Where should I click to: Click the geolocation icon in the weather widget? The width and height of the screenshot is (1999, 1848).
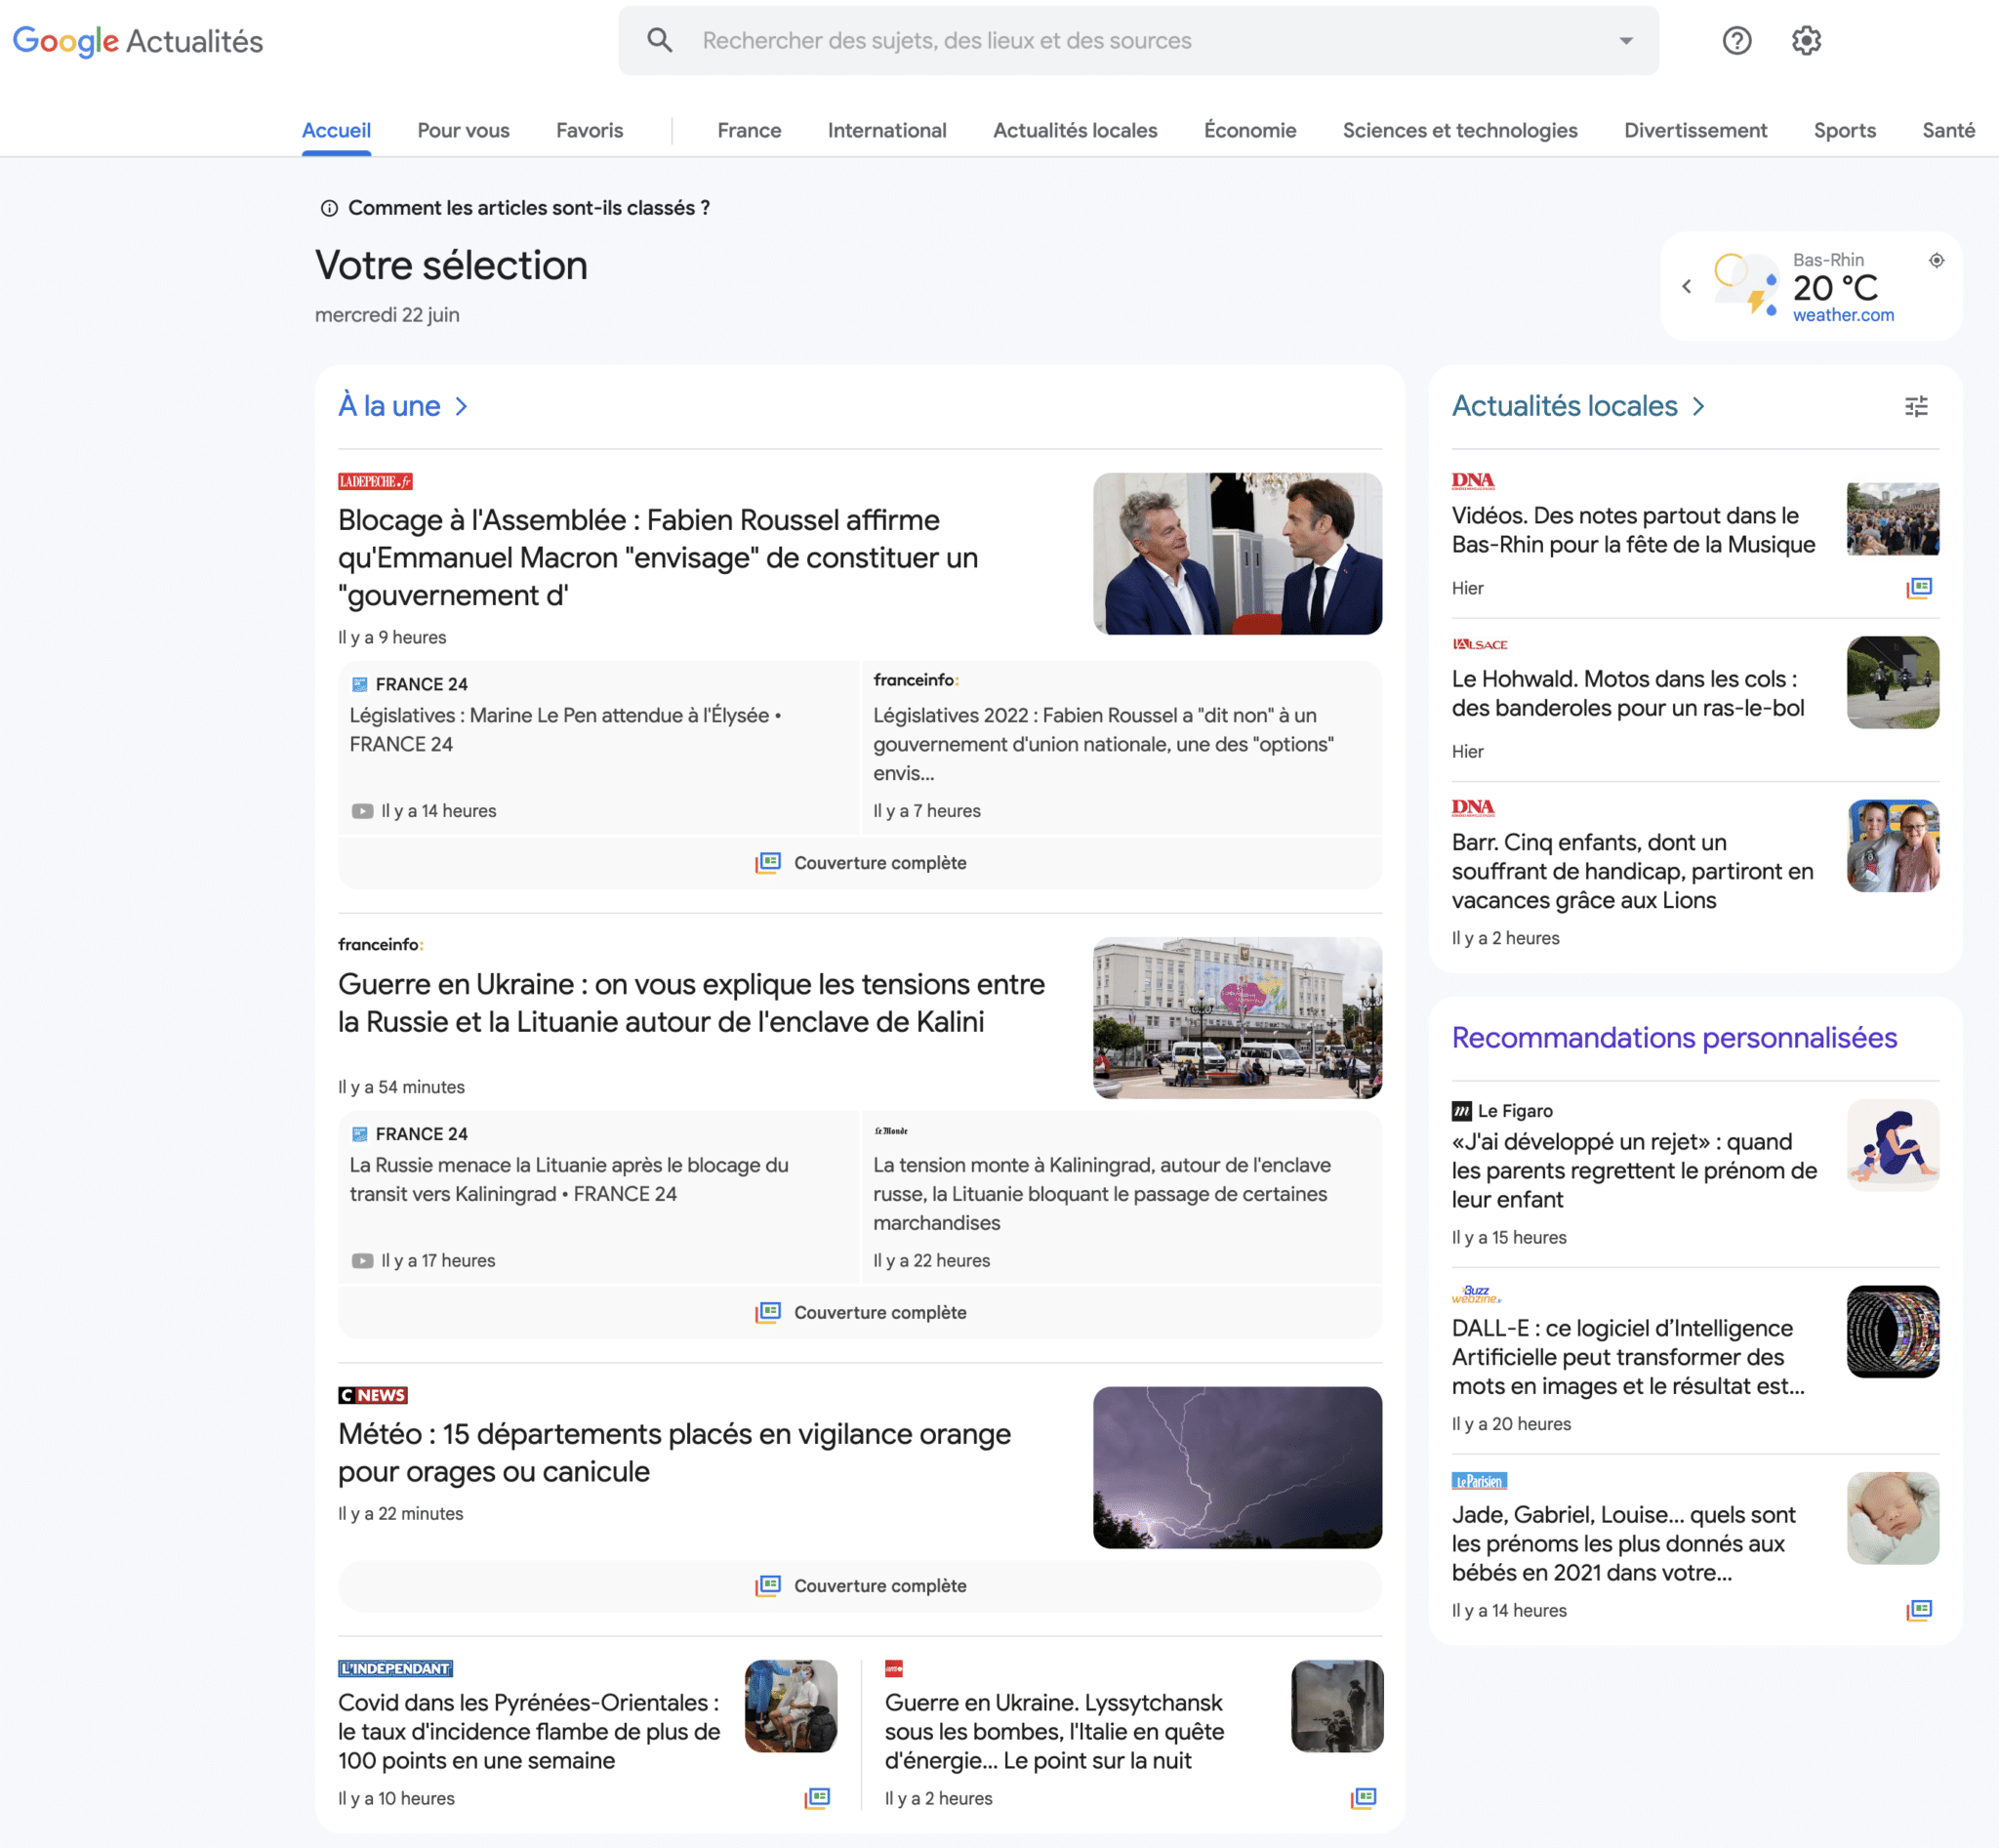[x=1937, y=259]
